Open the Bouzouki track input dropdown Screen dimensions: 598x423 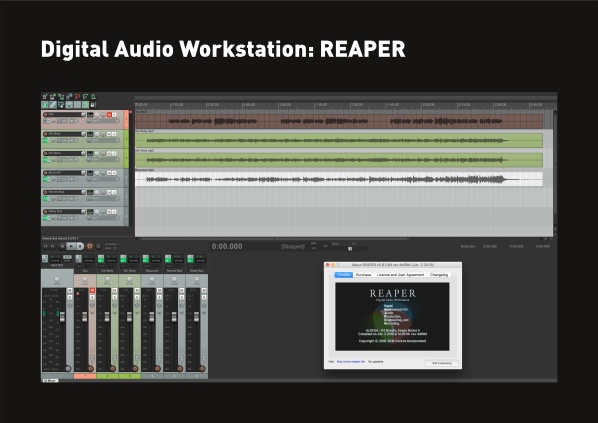[103, 179]
